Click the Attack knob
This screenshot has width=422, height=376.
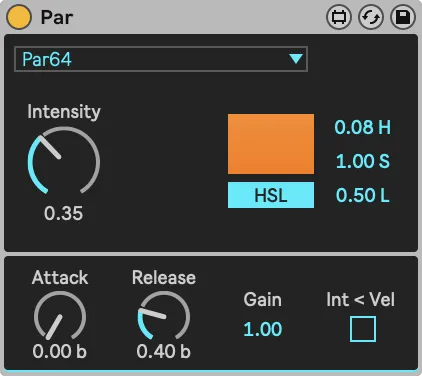(x=60, y=316)
